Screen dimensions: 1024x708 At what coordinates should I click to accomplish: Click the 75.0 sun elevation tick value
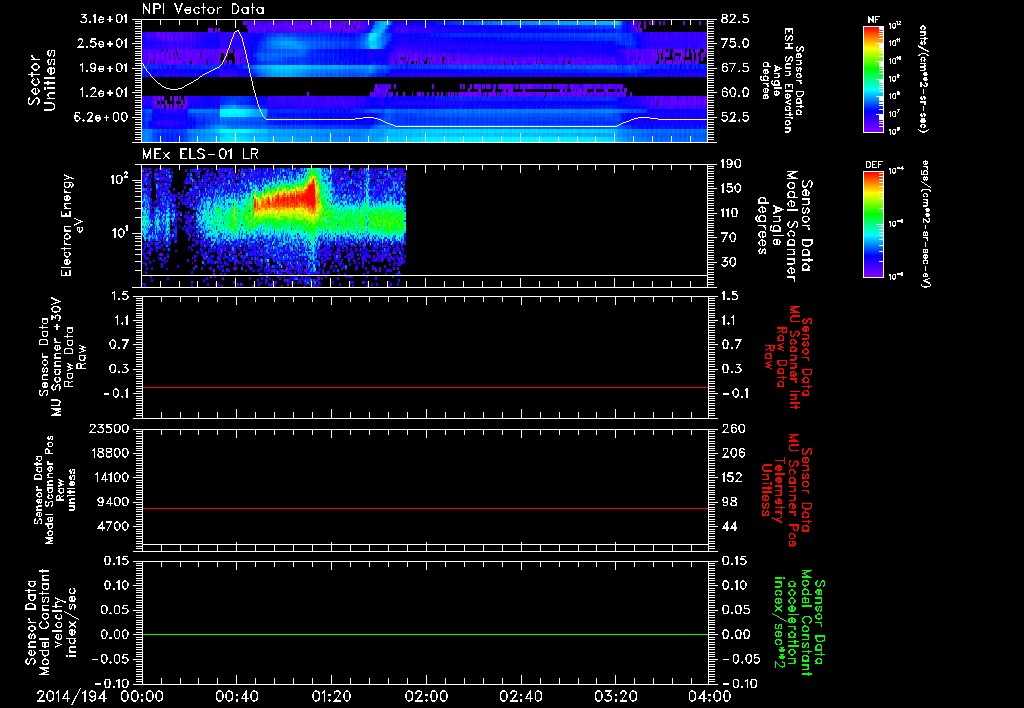tap(735, 43)
